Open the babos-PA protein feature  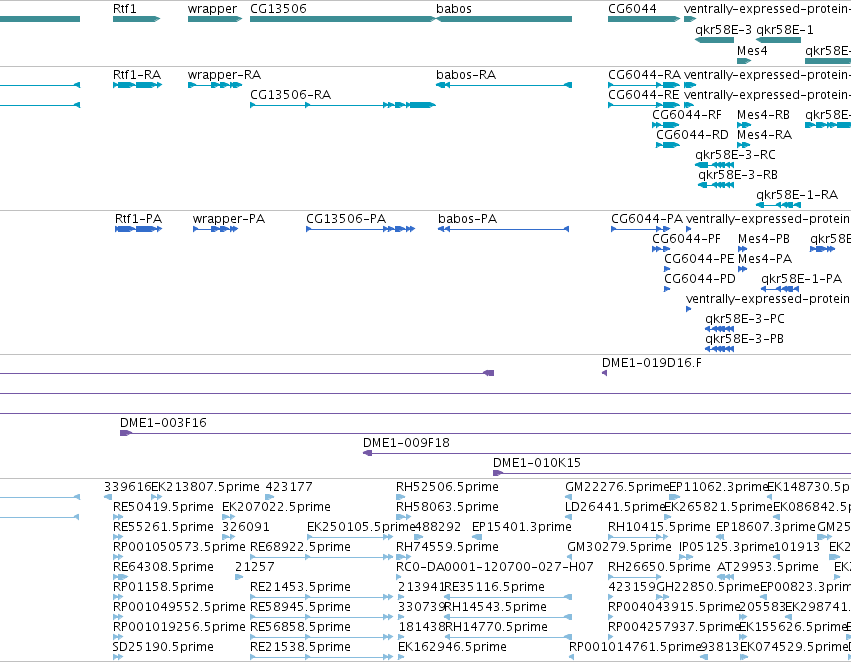pyautogui.click(x=503, y=229)
